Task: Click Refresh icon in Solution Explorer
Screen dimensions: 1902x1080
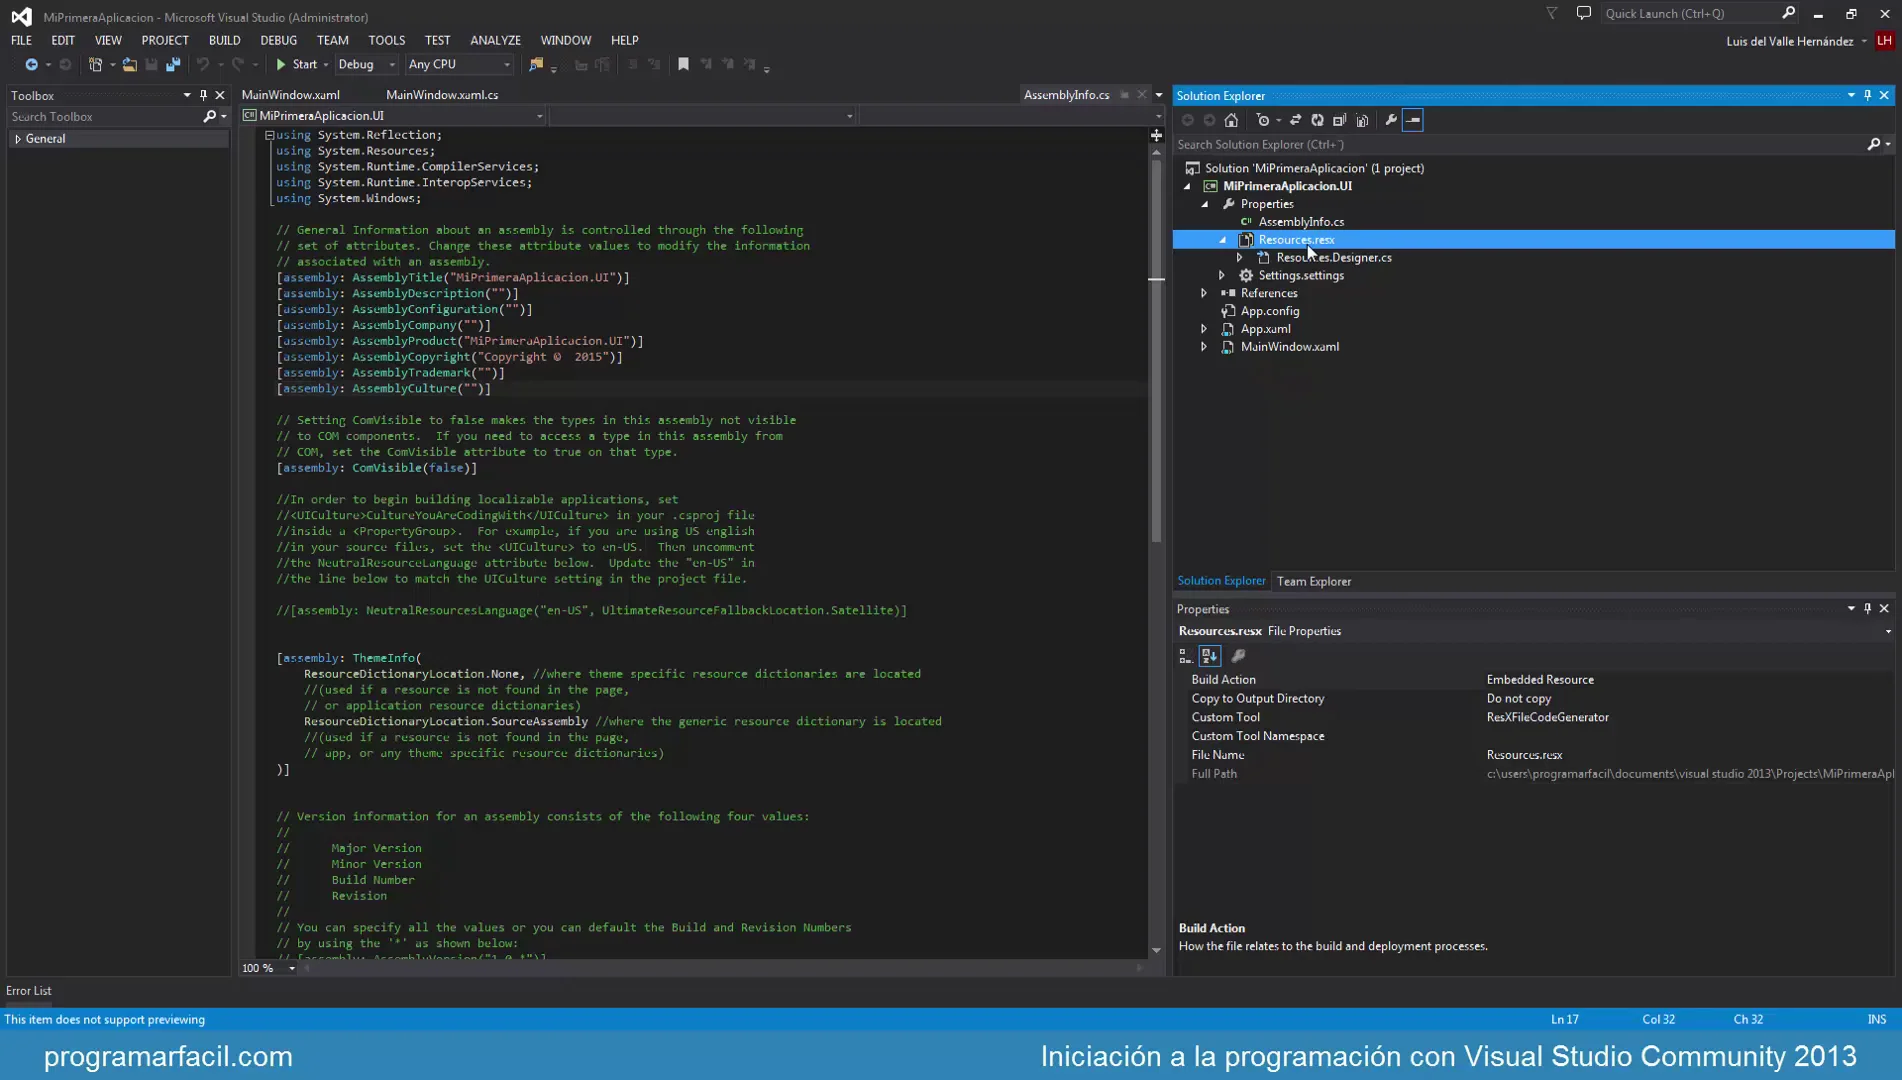Action: click(x=1317, y=120)
